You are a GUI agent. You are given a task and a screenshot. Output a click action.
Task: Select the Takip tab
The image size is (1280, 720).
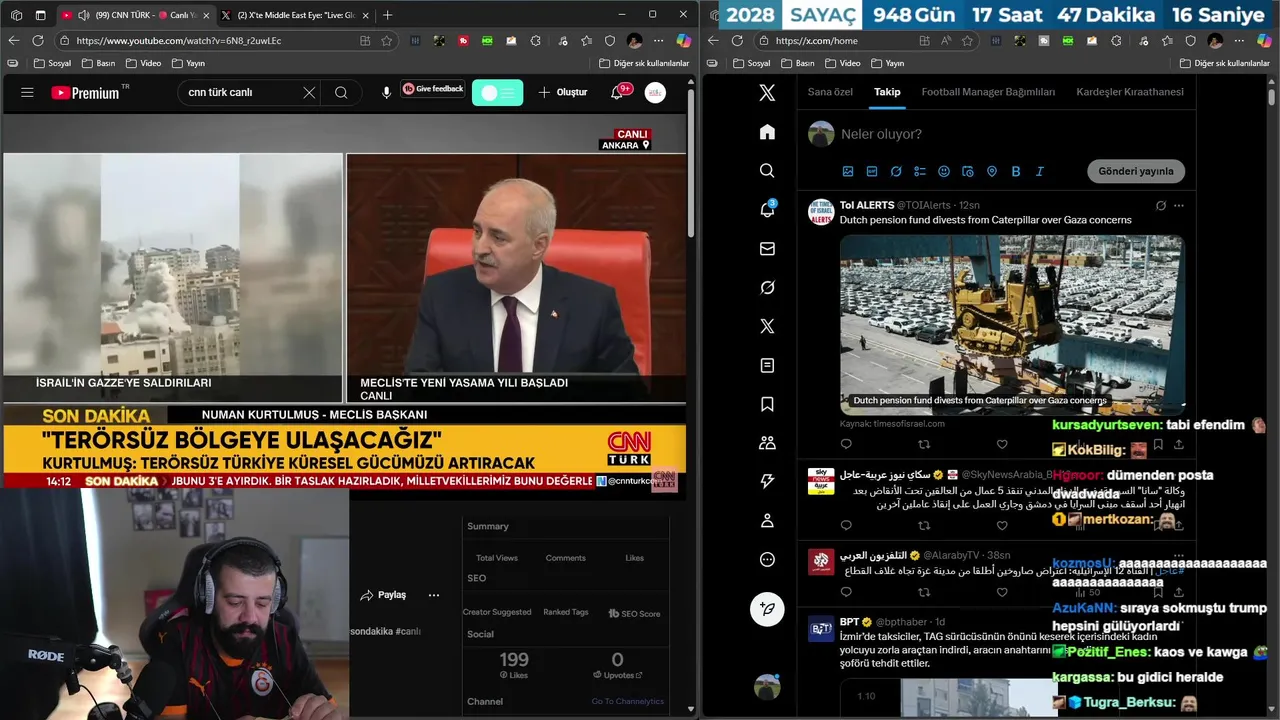(x=887, y=92)
